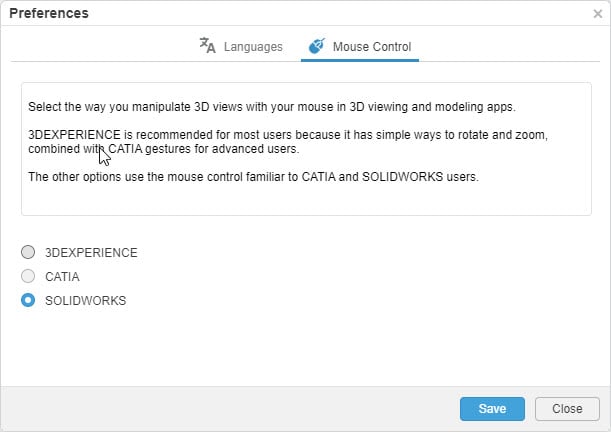This screenshot has width=611, height=432.
Task: Open the Languages tab
Action: pyautogui.click(x=241, y=47)
